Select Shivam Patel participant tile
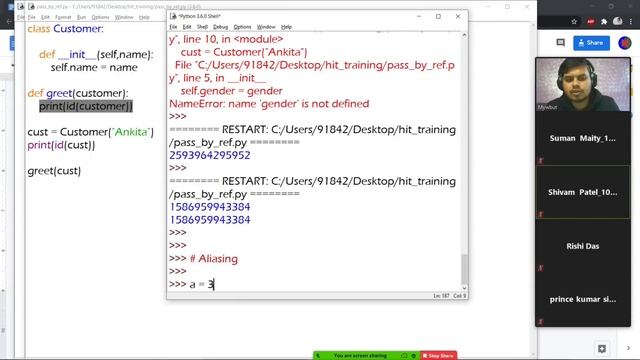 tap(583, 192)
